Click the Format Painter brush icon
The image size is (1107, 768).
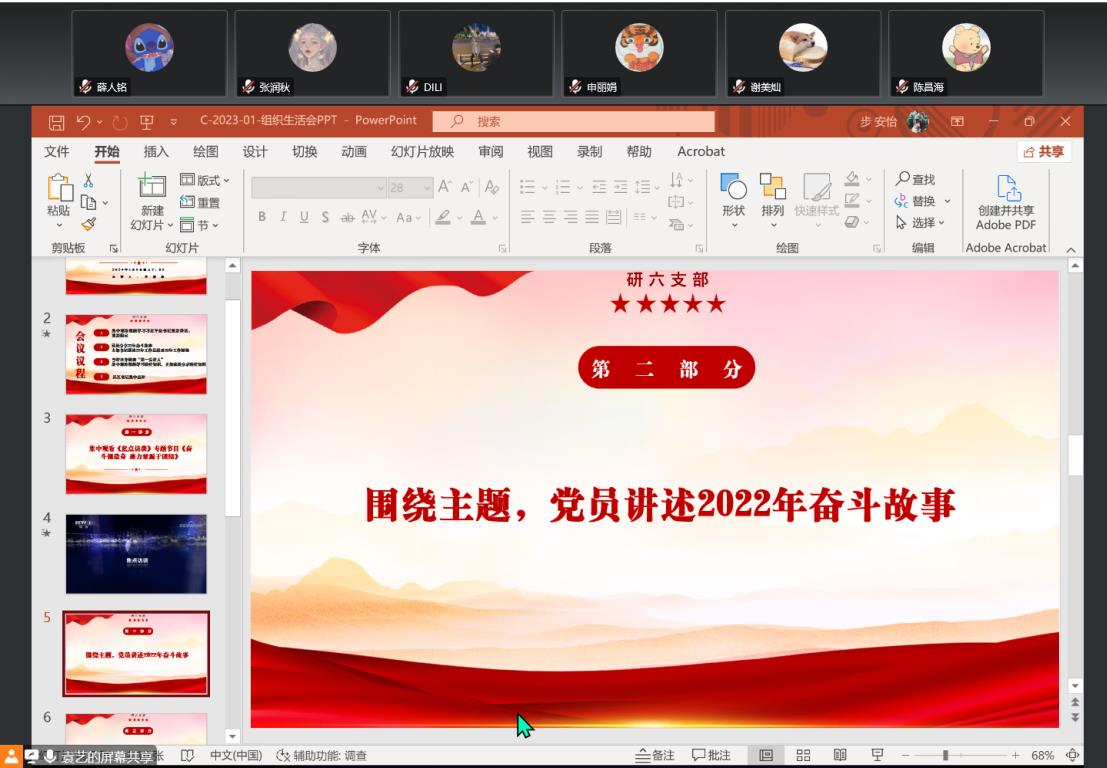[88, 225]
